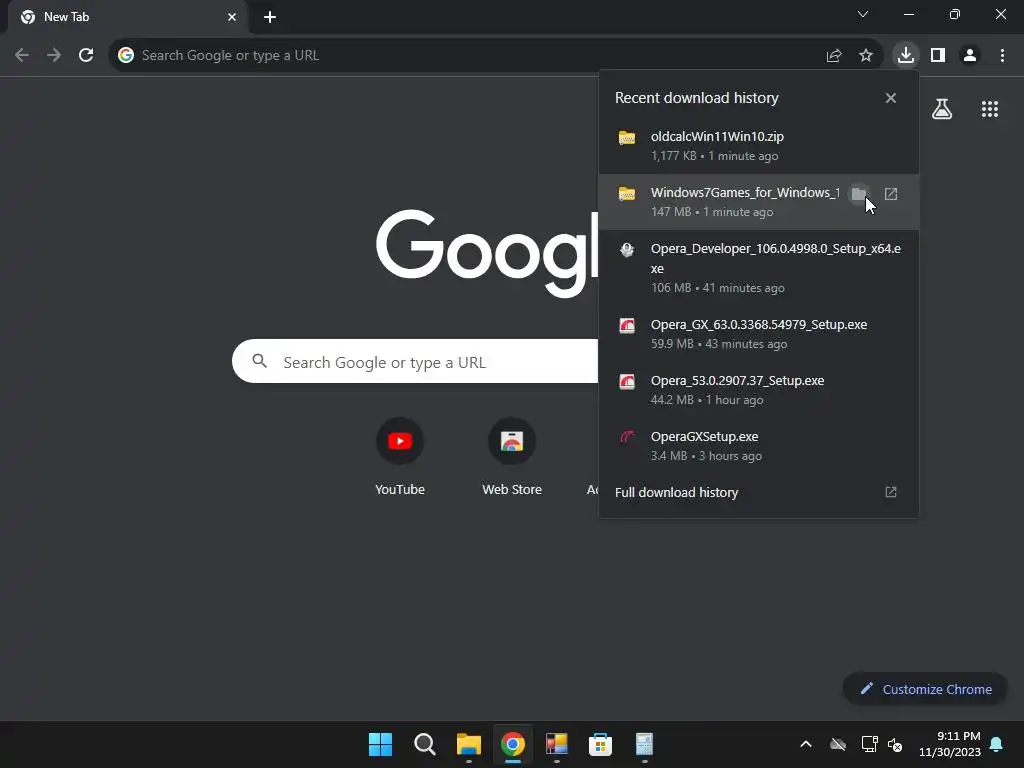Open the profile avatar icon

(970, 55)
